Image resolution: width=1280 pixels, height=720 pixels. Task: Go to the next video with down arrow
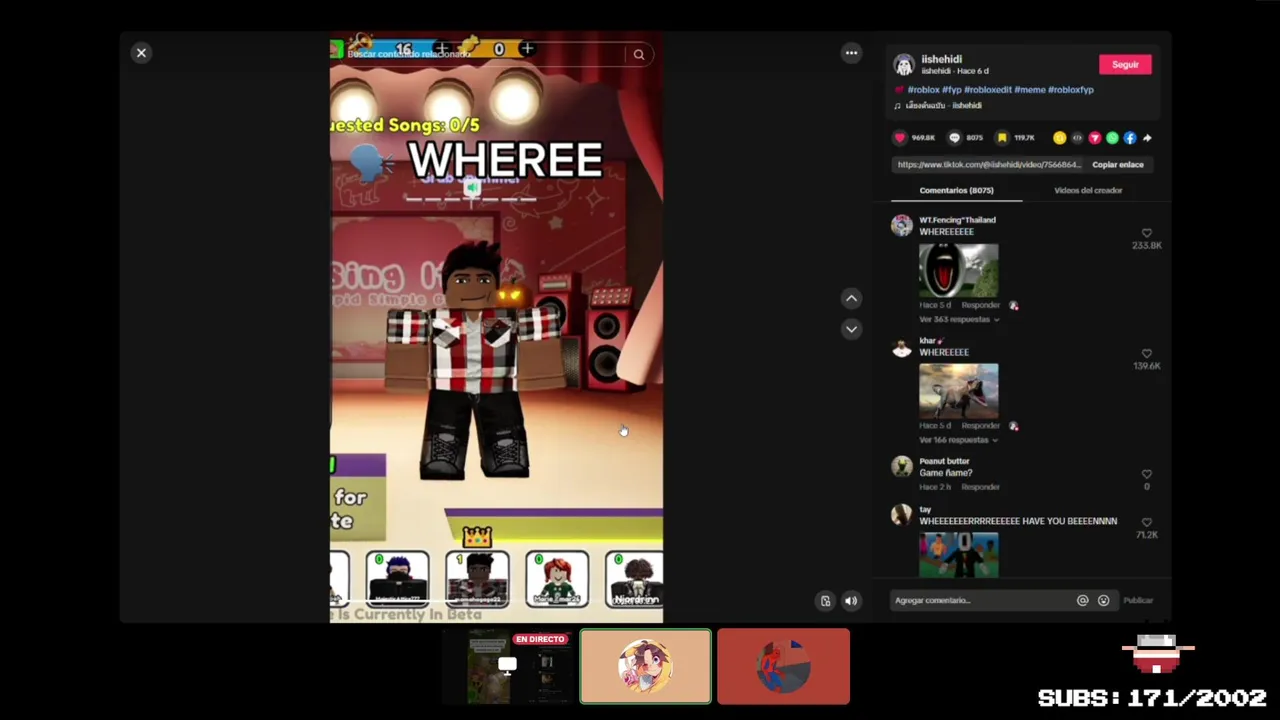point(851,329)
